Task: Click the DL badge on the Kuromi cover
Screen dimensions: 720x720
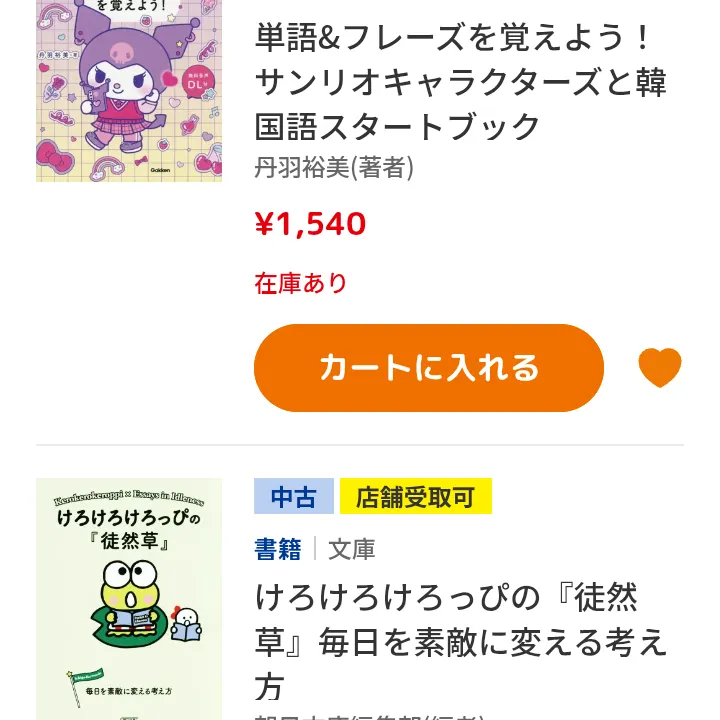Action: 196,82
